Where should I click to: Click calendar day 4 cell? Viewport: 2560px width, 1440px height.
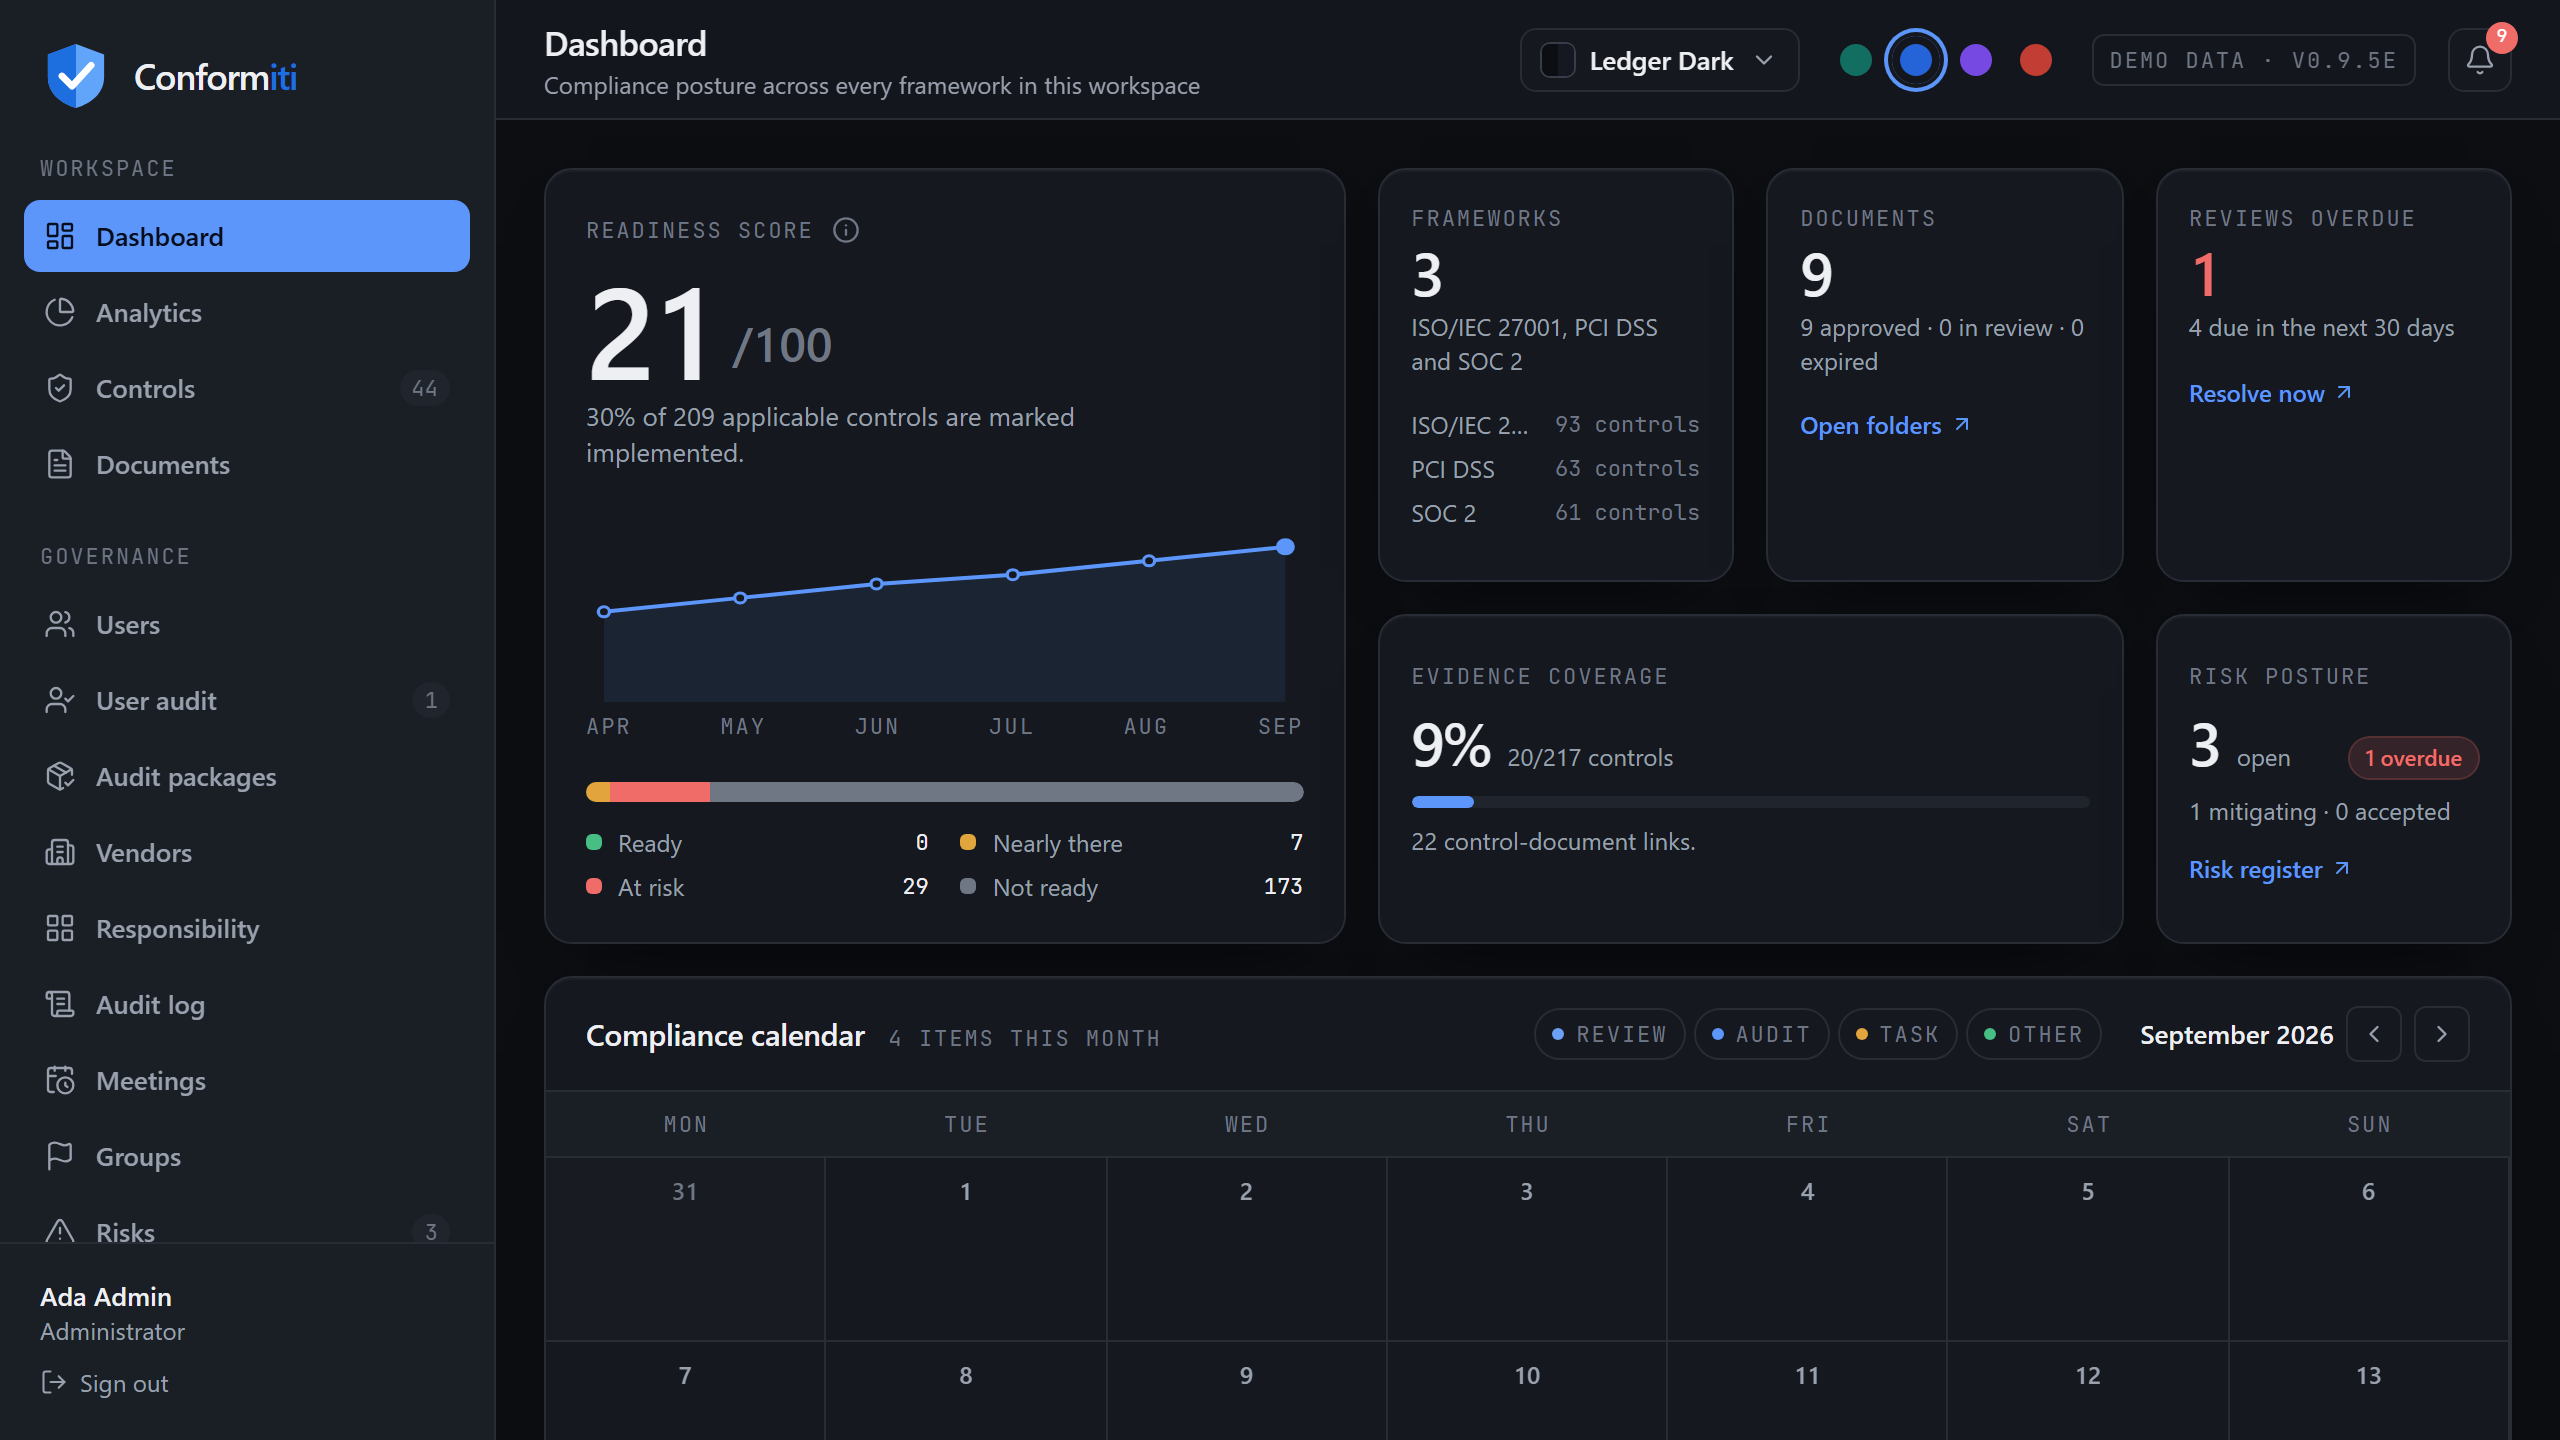coord(1807,1249)
